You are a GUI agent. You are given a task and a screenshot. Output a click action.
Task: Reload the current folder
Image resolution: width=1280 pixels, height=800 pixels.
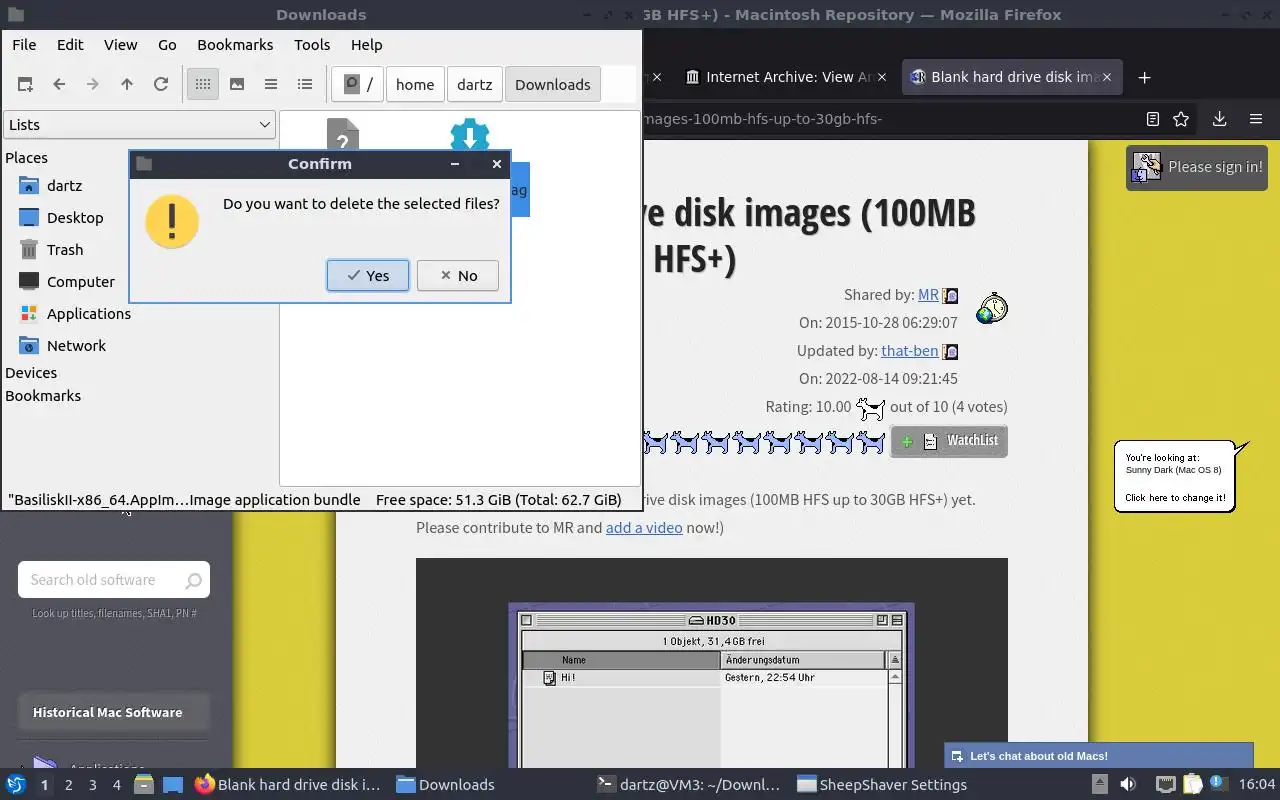(x=161, y=85)
